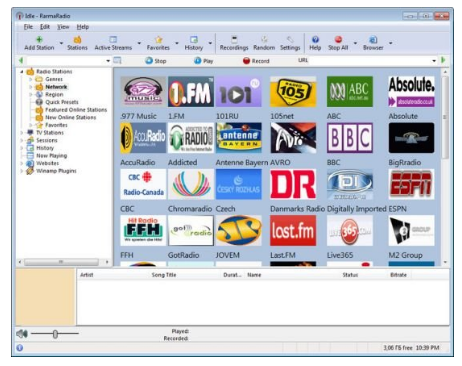Open the Stations toolbar button
Viewport: 462px width, 366px height.
pos(77,43)
